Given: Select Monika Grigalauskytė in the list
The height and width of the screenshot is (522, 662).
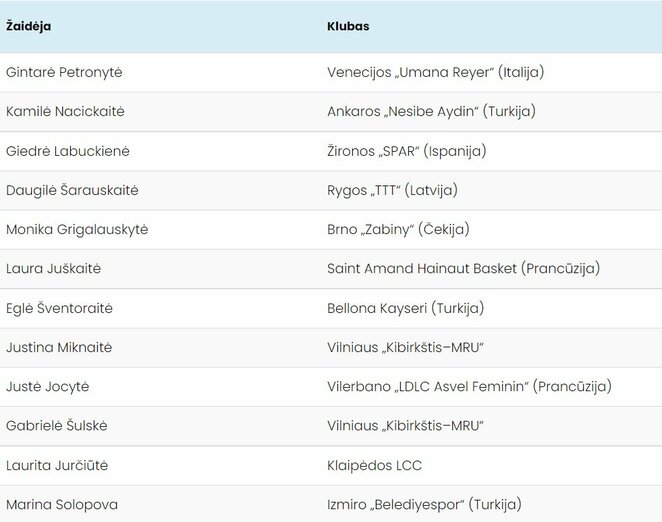Looking at the screenshot, I should pyautogui.click(x=77, y=229).
